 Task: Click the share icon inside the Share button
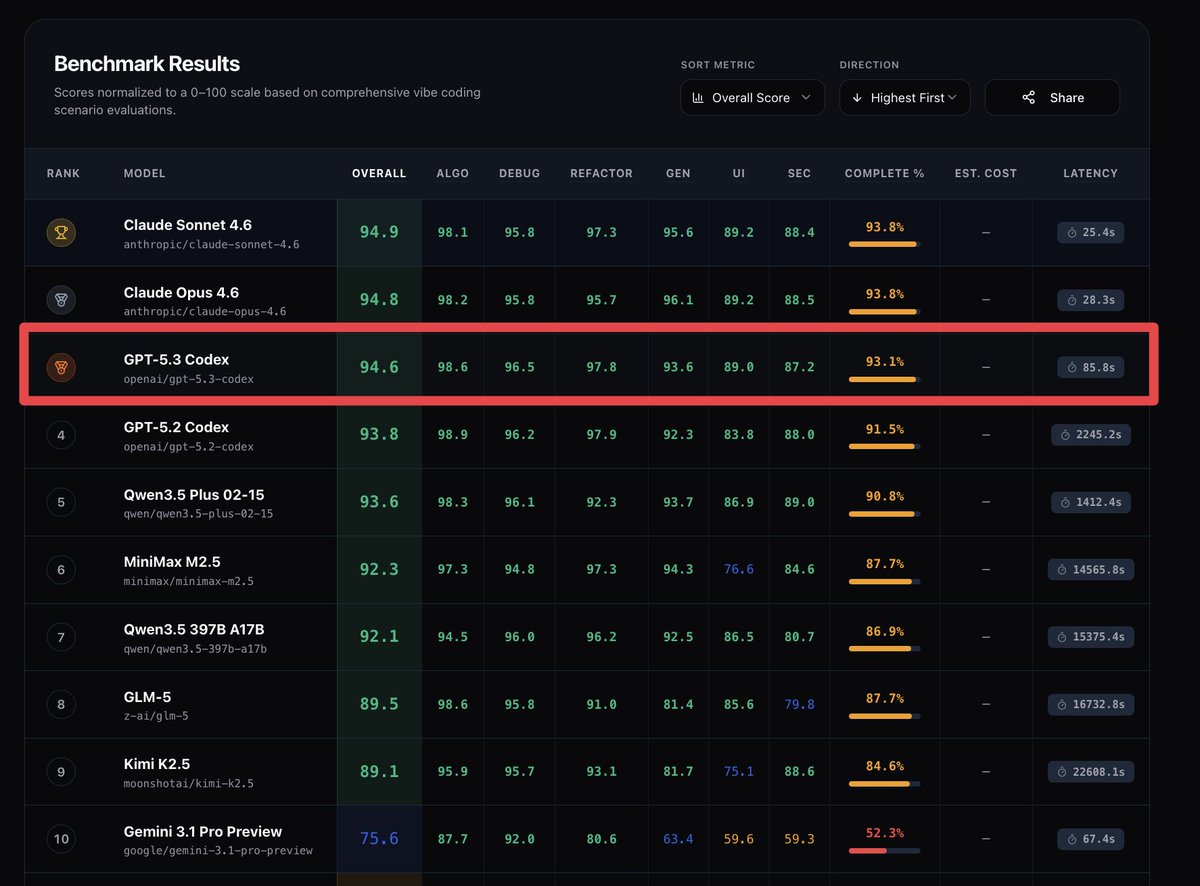[1029, 97]
